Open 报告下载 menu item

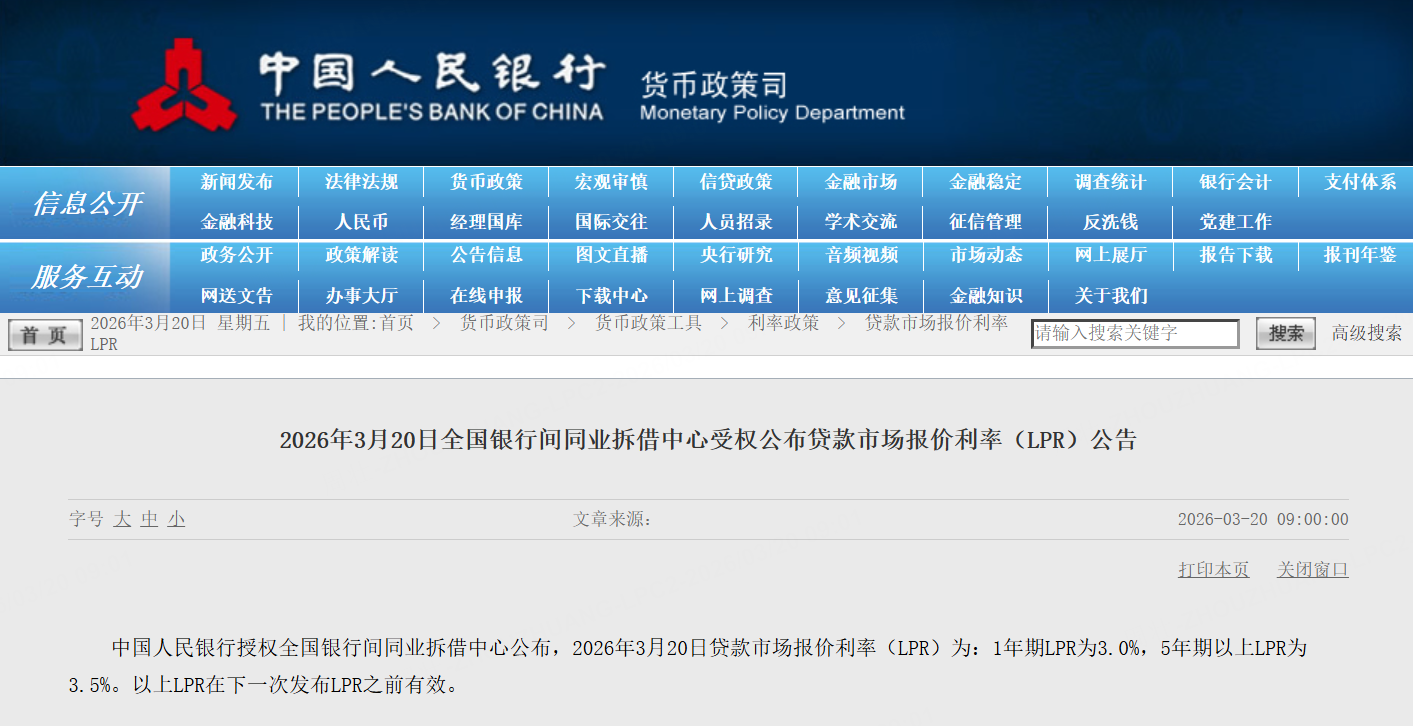coord(1236,255)
